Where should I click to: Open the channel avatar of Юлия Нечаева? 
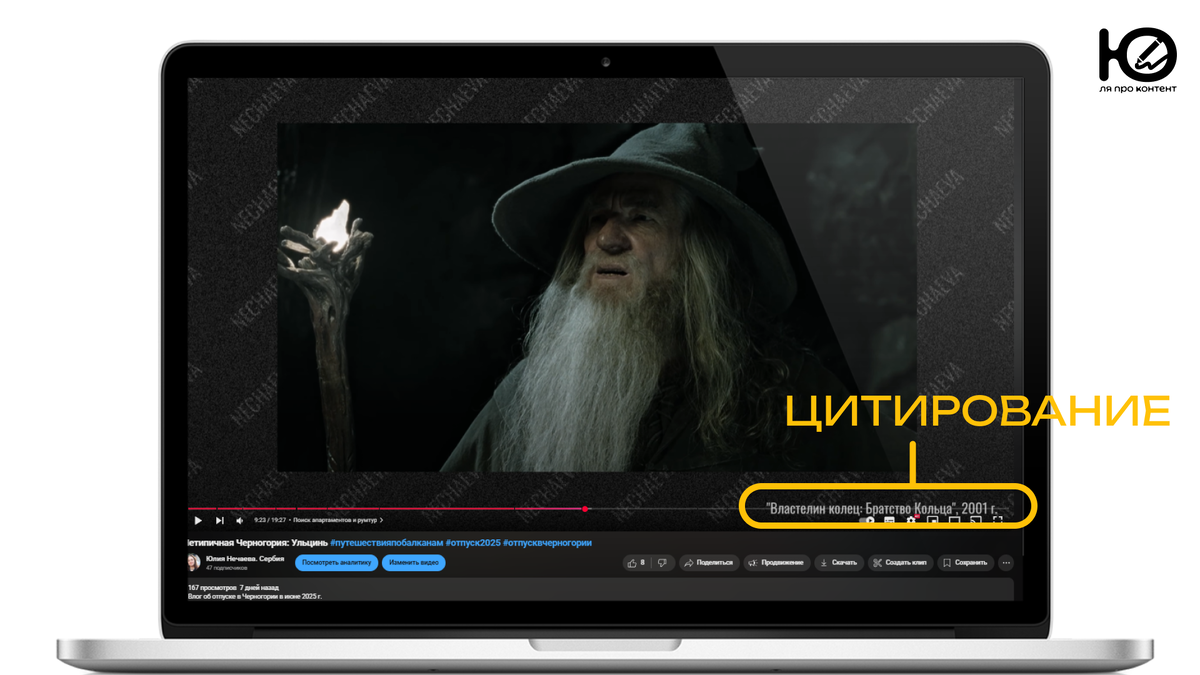(194, 563)
